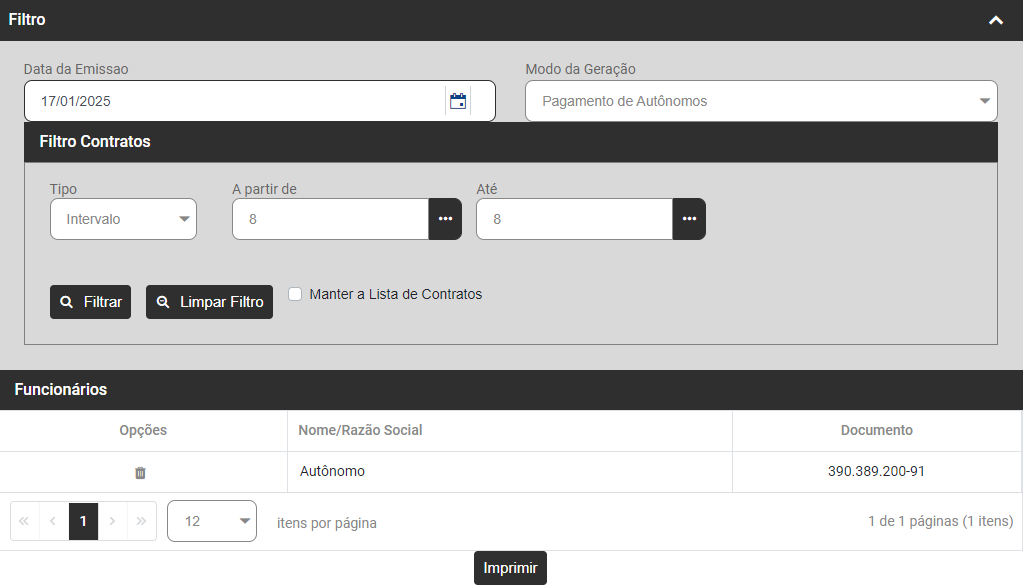1029x587 pixels.
Task: Open 'Modo da Geração' dropdown
Action: [x=761, y=101]
